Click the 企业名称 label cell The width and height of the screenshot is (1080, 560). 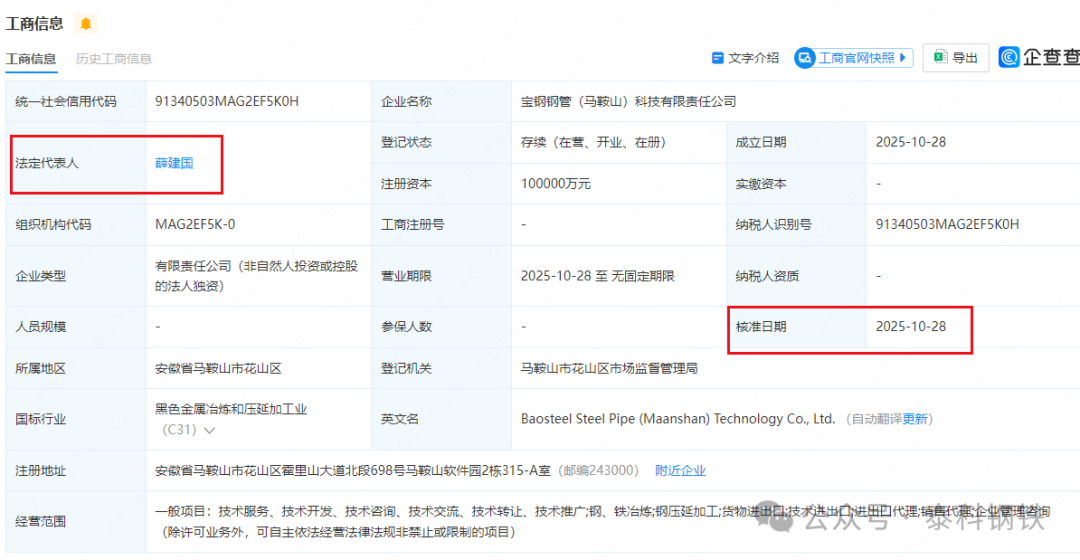[x=442, y=101]
